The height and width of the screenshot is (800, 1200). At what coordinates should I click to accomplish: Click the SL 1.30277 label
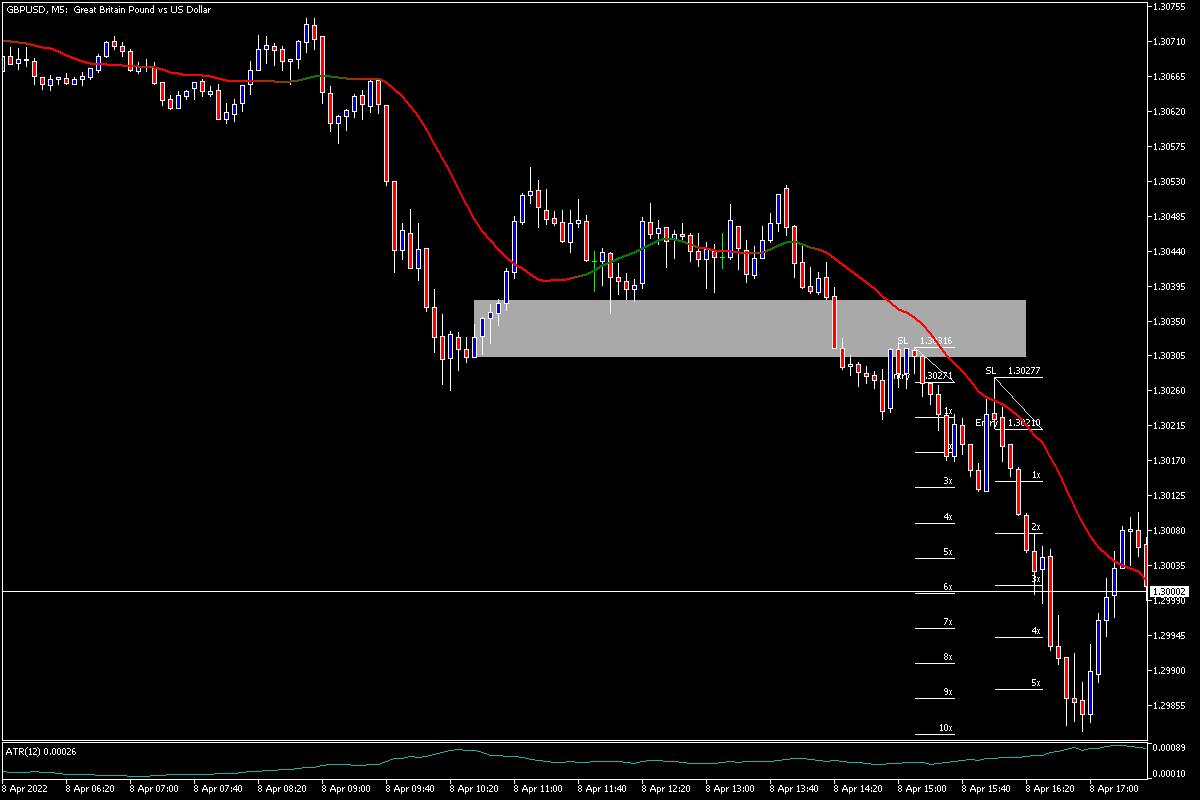pos(1013,371)
